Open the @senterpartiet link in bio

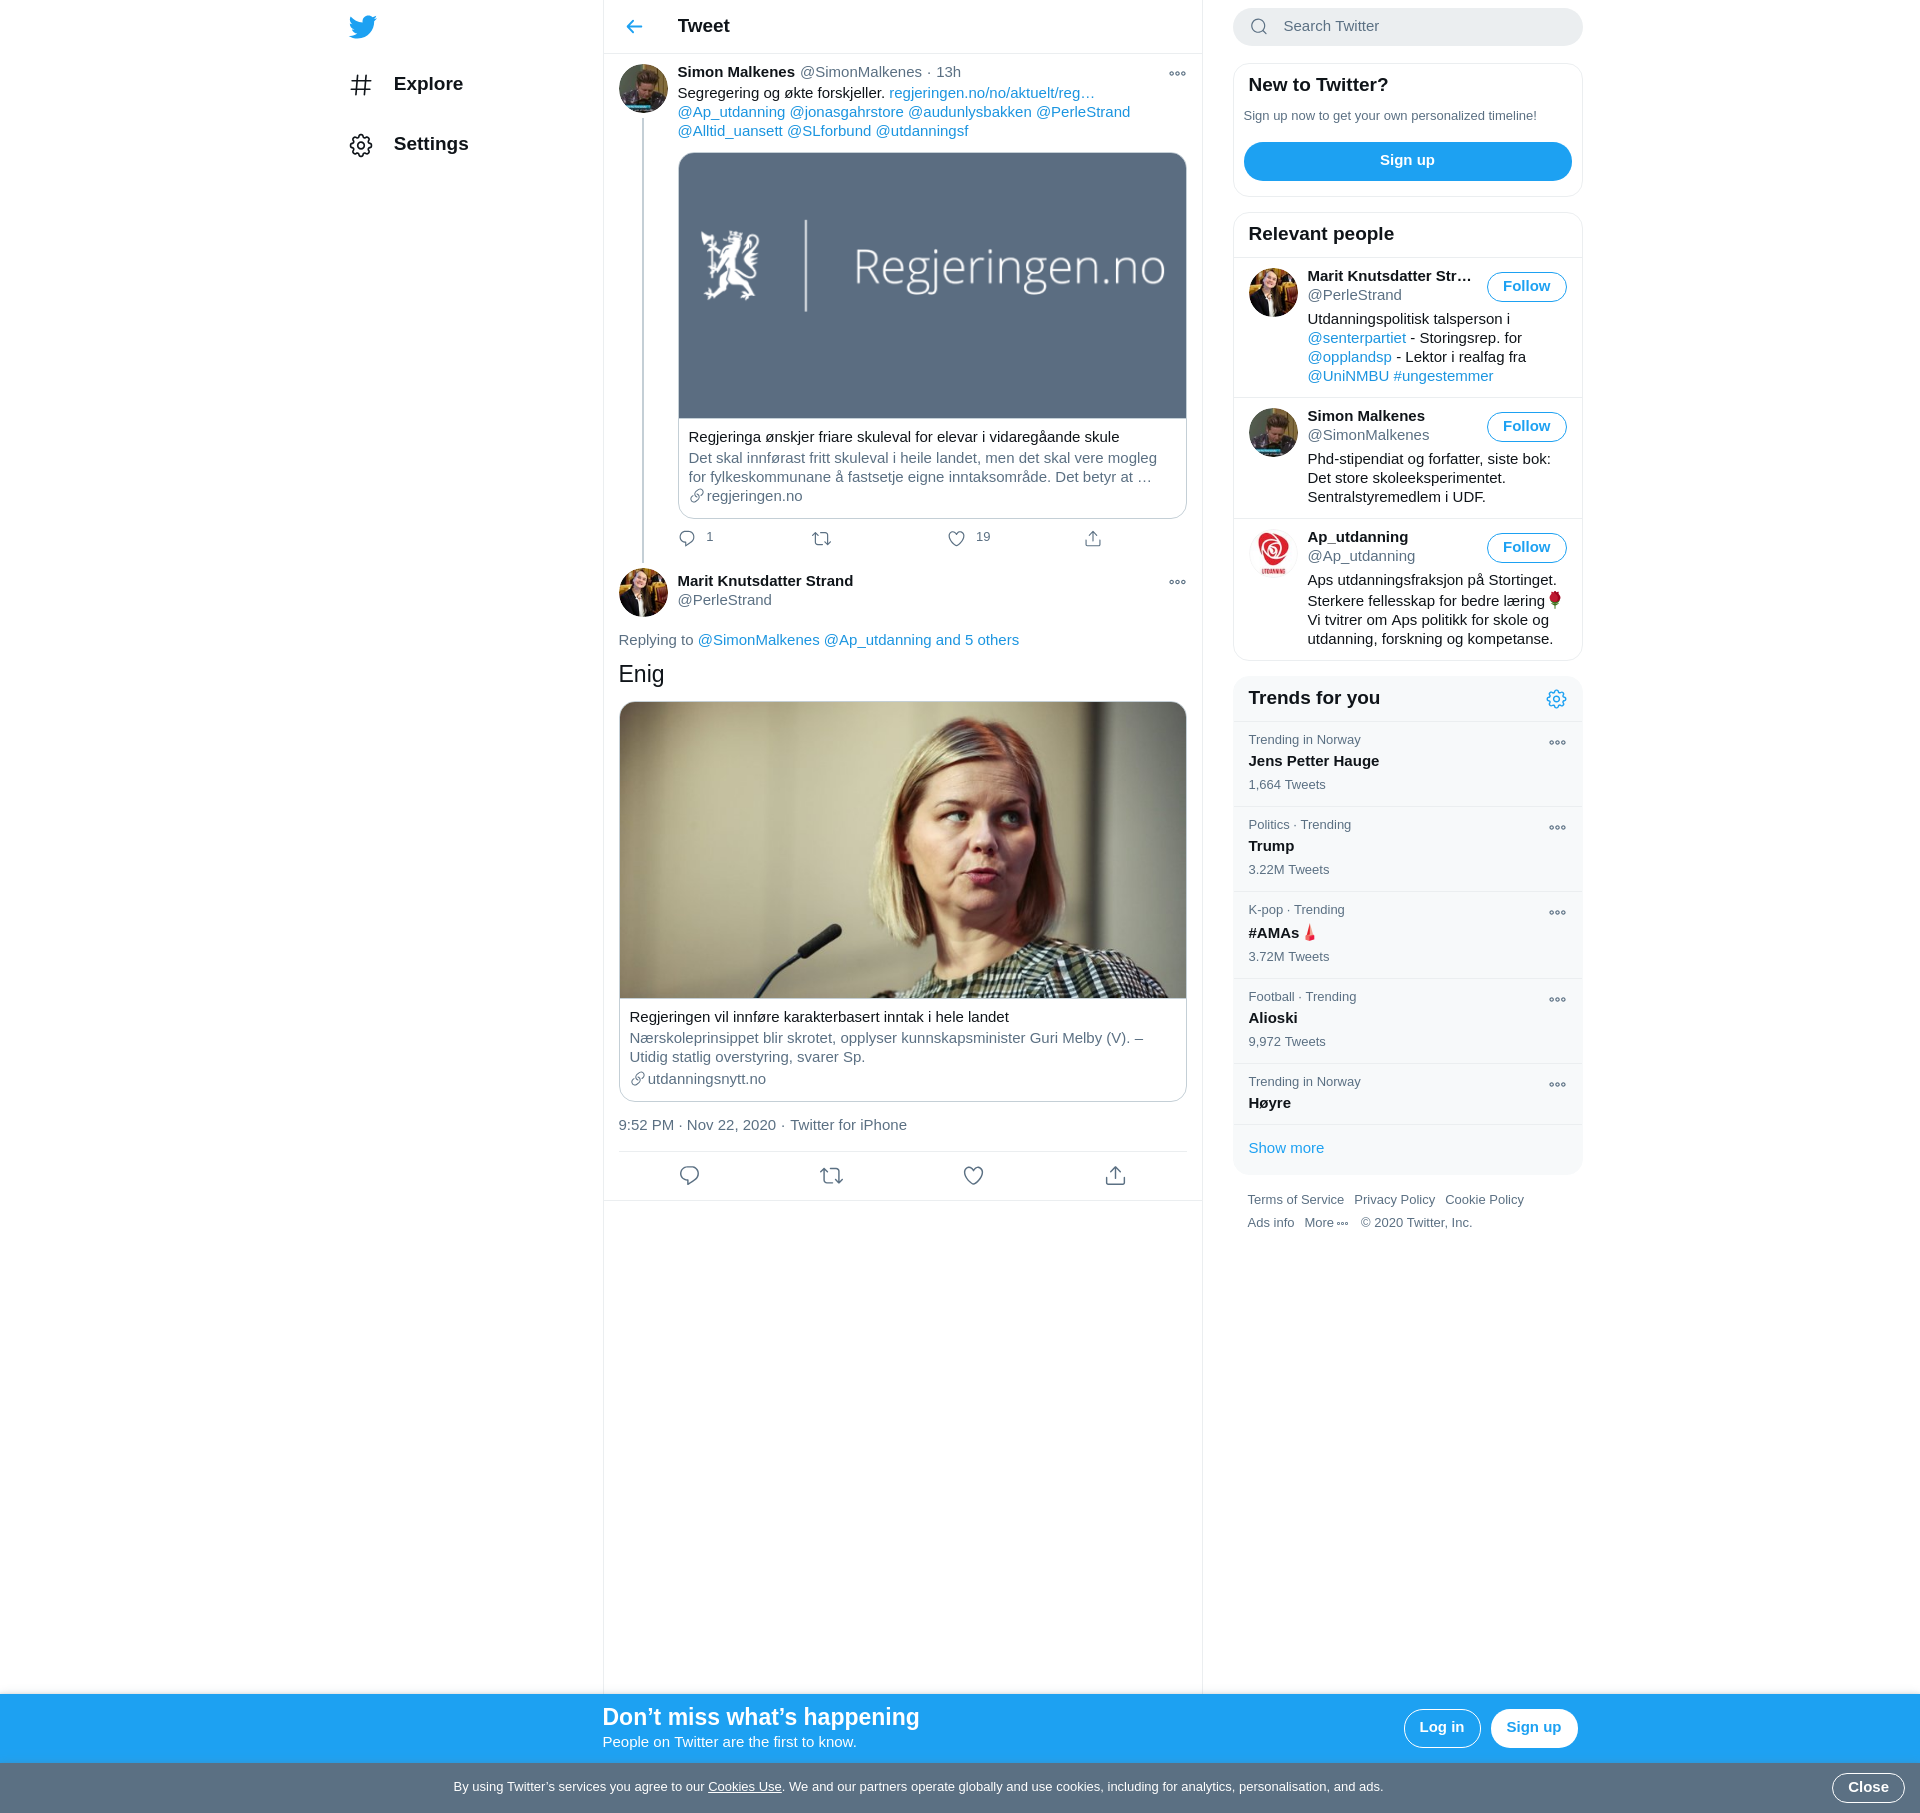click(1356, 338)
